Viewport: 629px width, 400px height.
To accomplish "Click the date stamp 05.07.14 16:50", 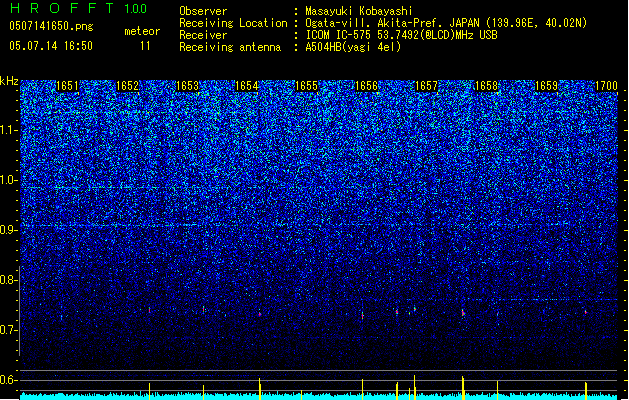I will [x=51, y=46].
